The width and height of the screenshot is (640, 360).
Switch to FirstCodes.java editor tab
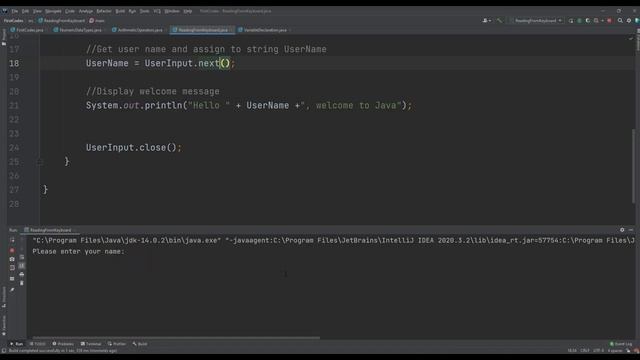tap(27, 30)
